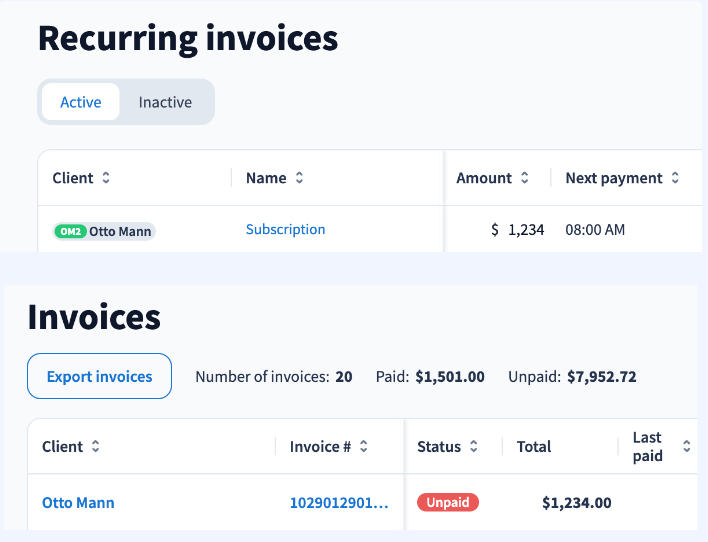
Task: Click the red Unpaid status badge
Action: [448, 502]
